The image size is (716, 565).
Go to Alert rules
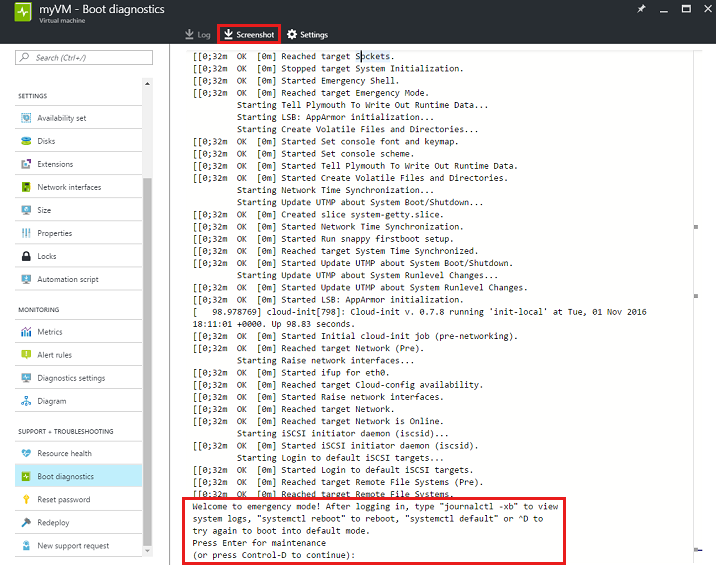[56, 355]
